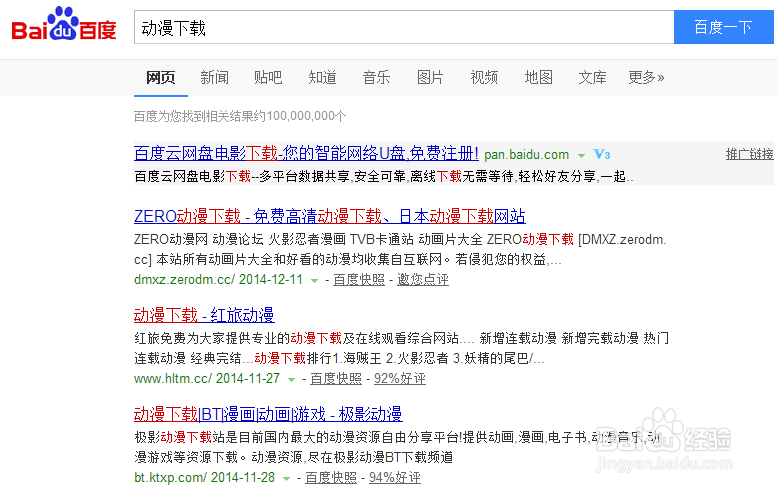This screenshot has height=491, width=777.
Task: Click the pan.baidu.com green URL
Action: [526, 155]
